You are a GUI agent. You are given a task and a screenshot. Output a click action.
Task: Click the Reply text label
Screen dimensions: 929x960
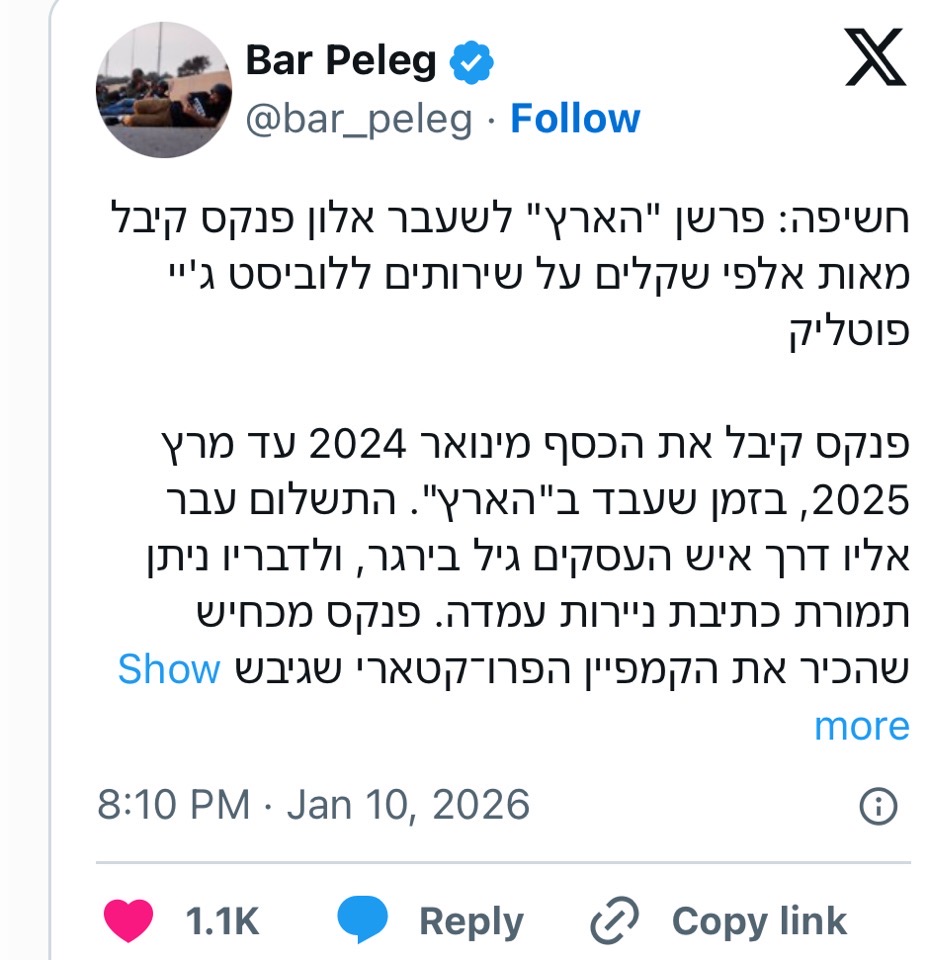click(471, 921)
